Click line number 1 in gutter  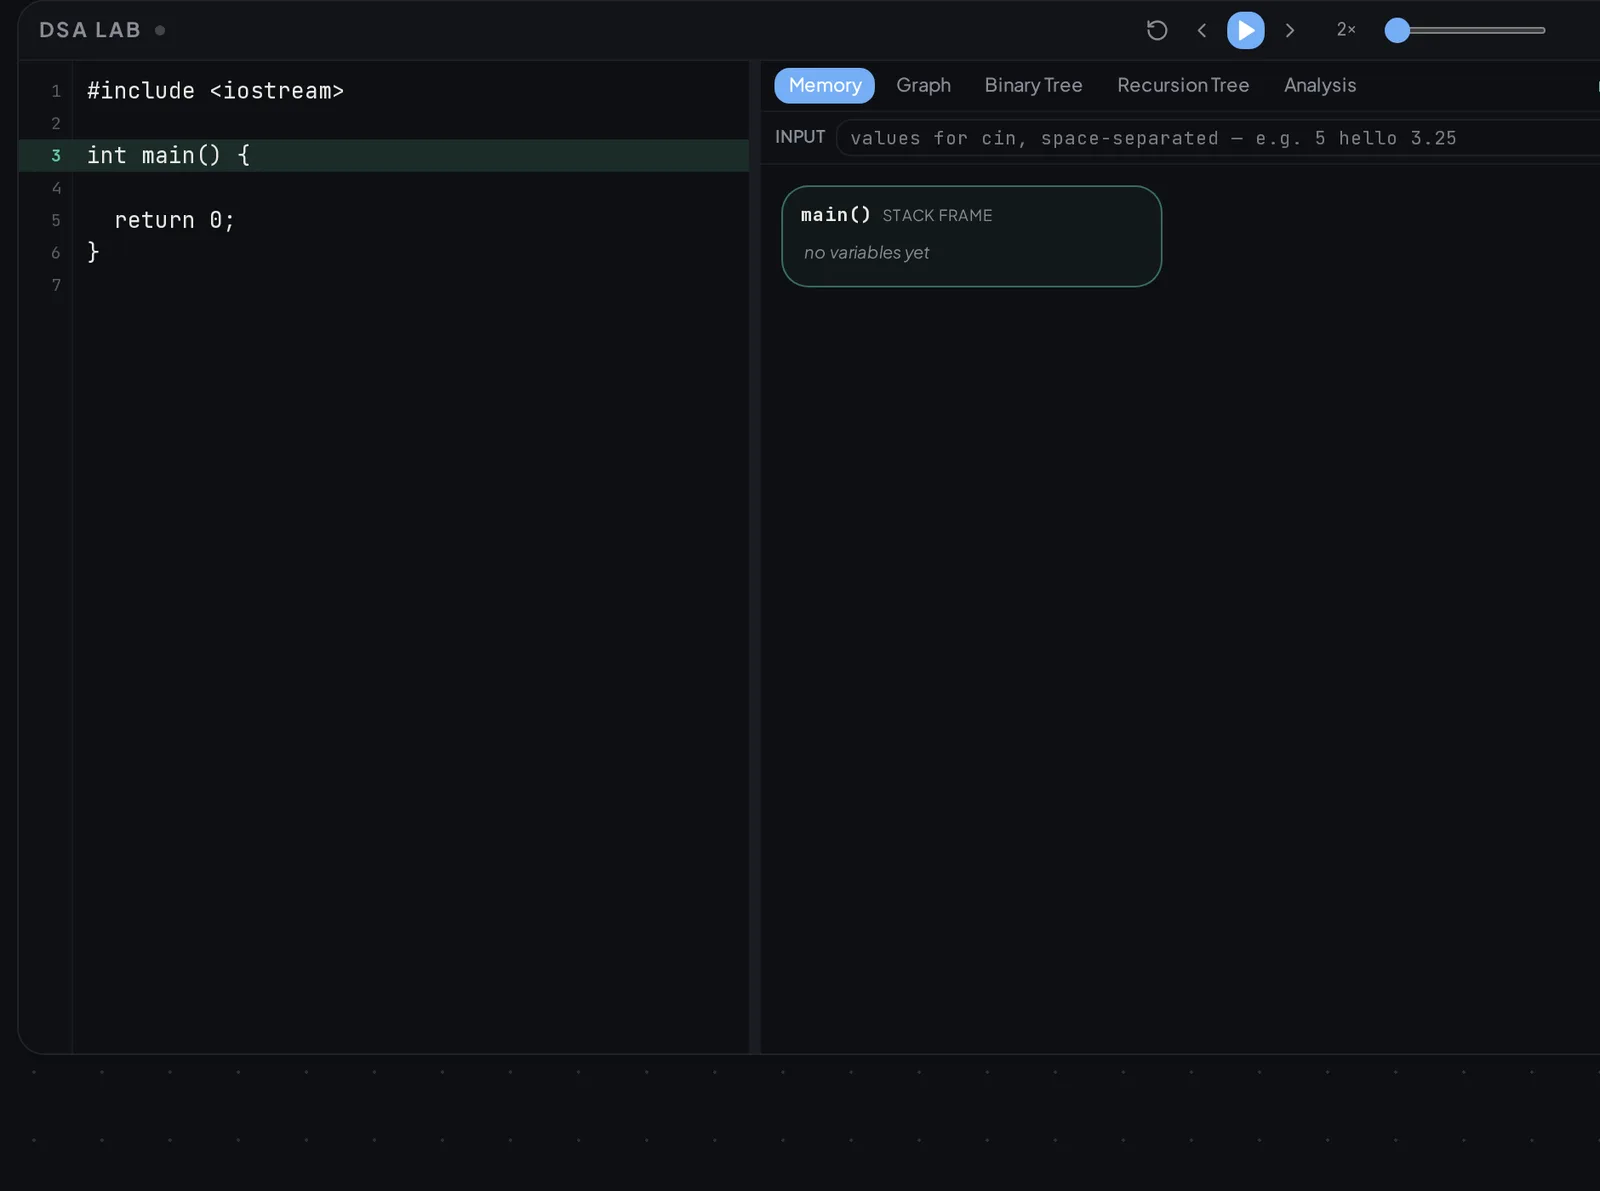point(56,91)
